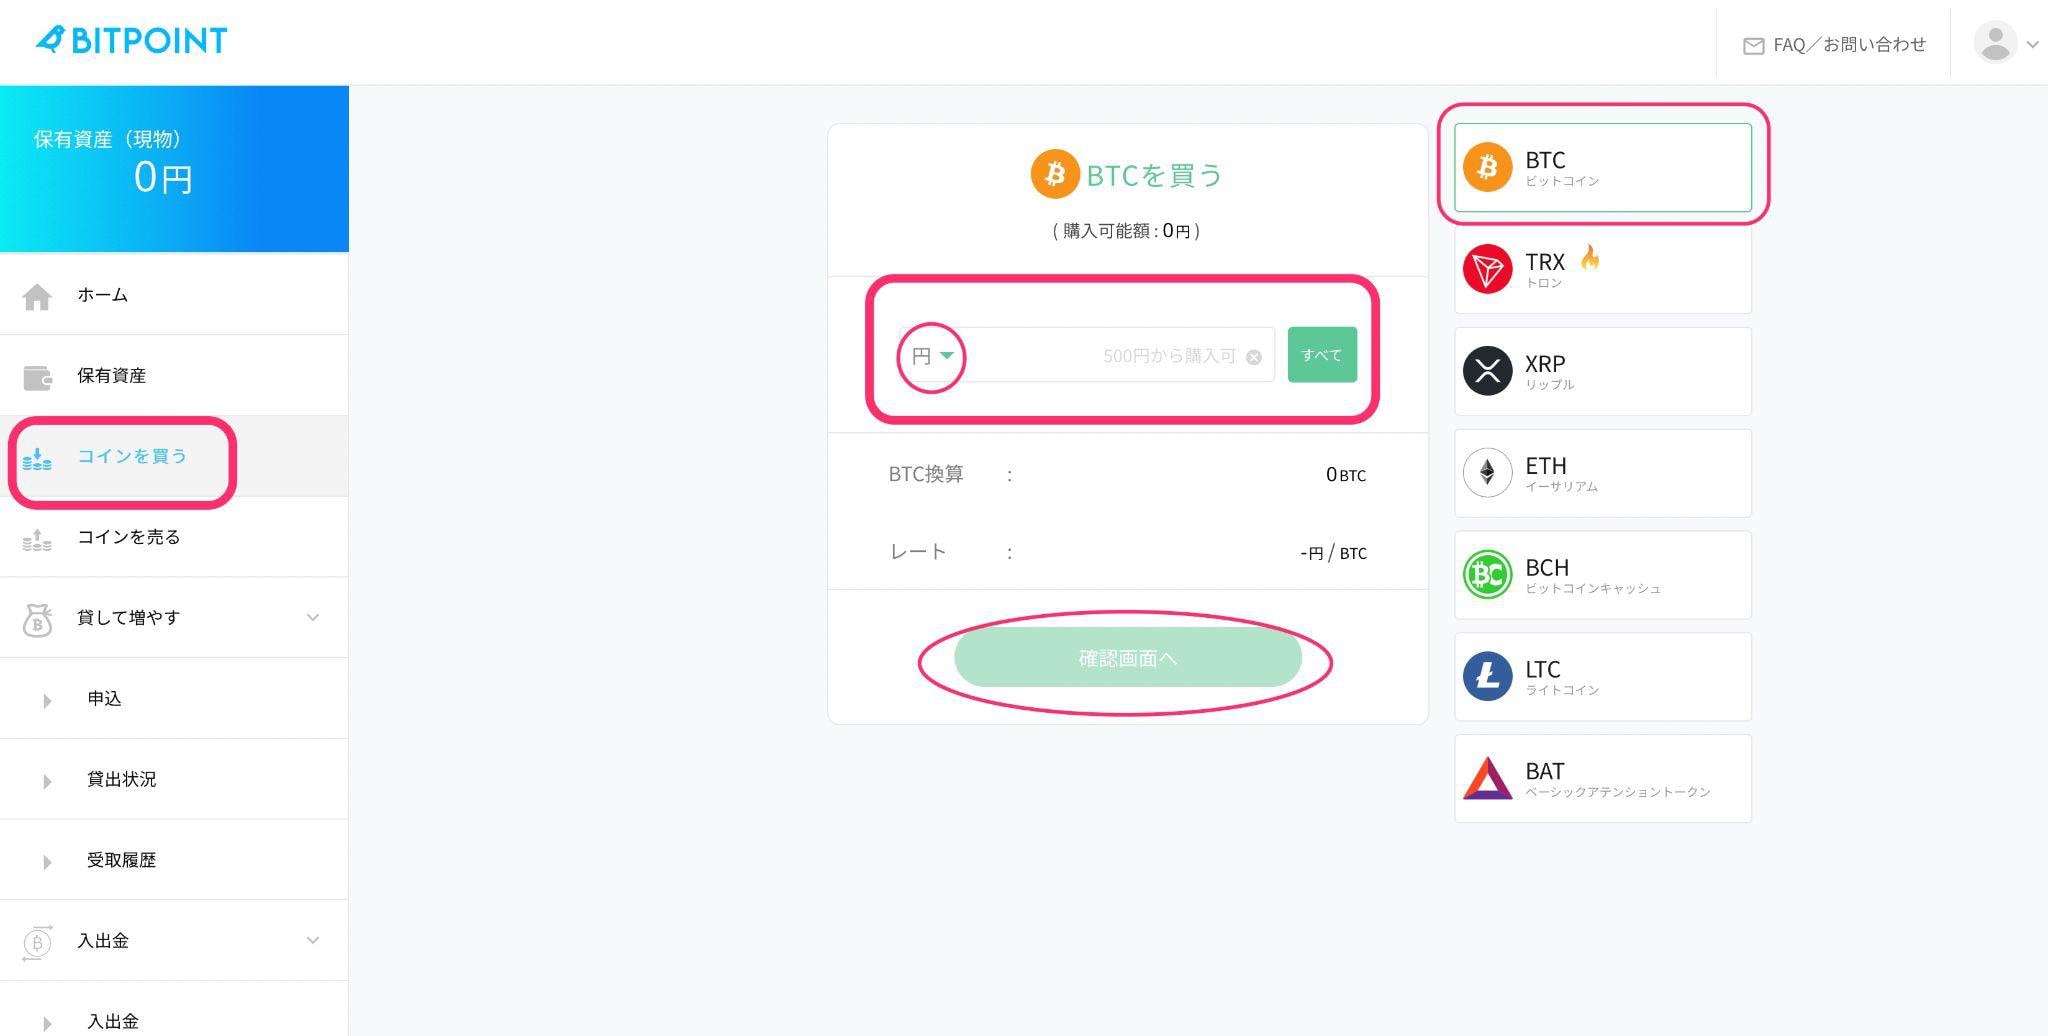Switch selection to TRX coin card
Screen dimensions: 2048x1036
click(1602, 270)
